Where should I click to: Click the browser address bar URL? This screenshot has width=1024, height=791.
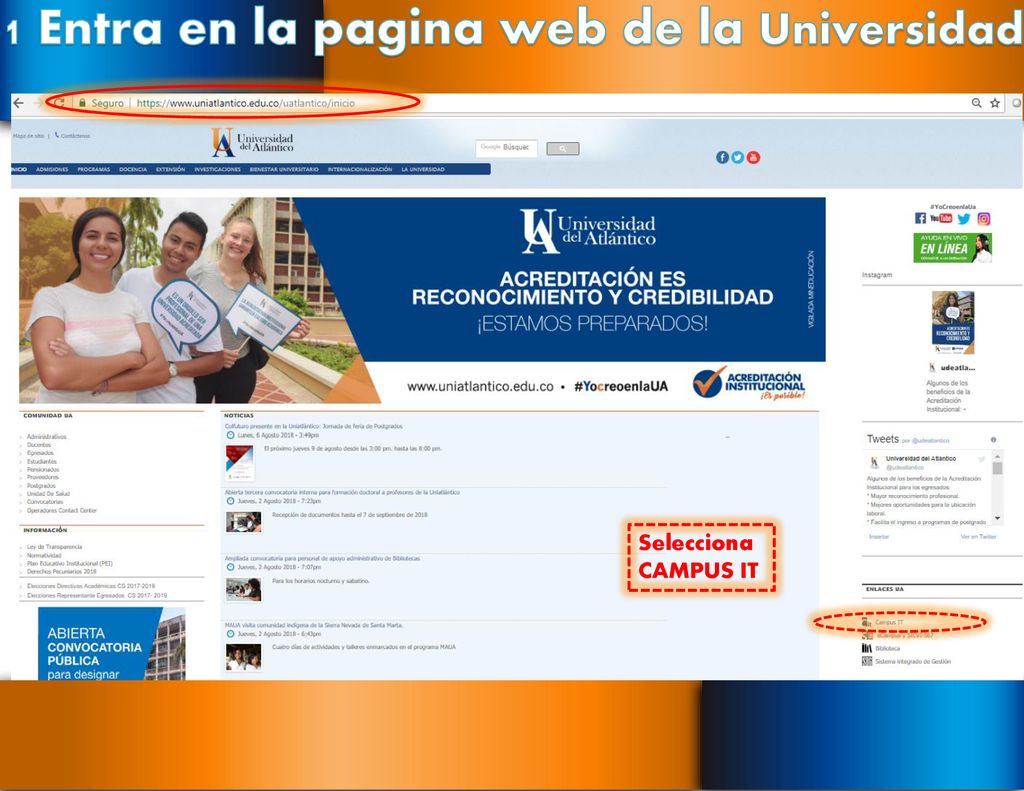pos(246,103)
